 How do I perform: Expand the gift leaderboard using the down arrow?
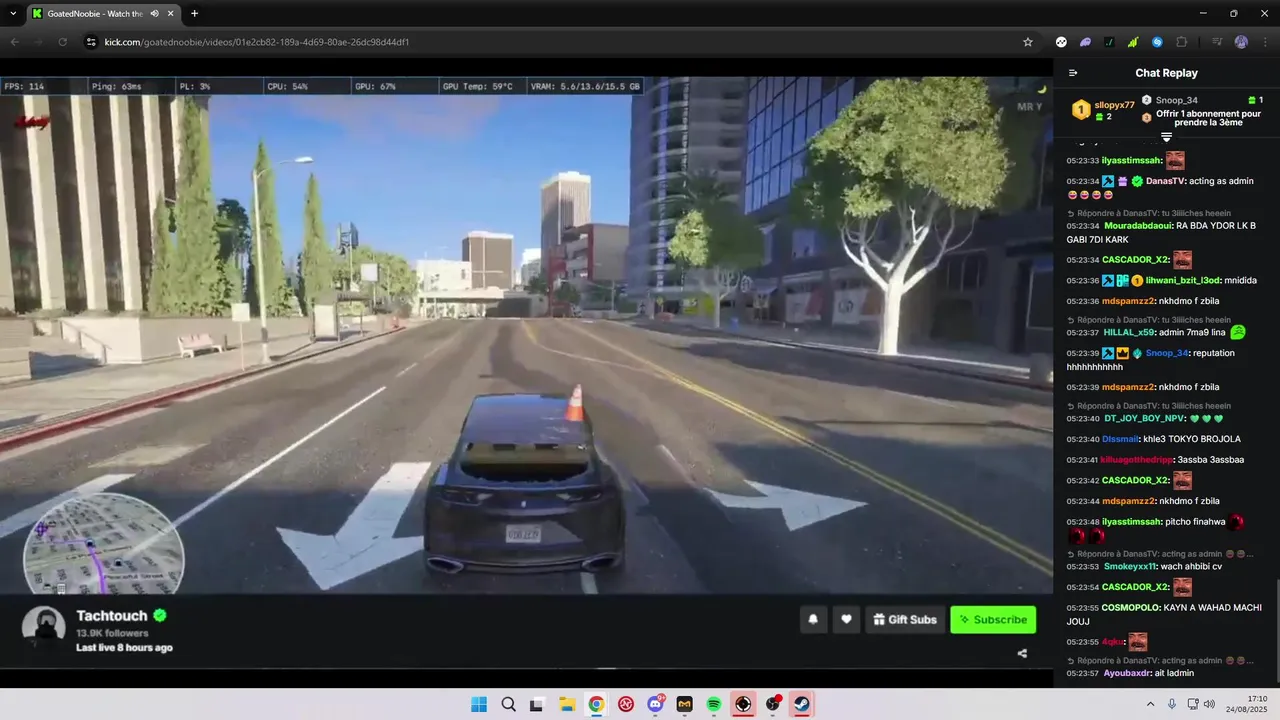[1166, 136]
